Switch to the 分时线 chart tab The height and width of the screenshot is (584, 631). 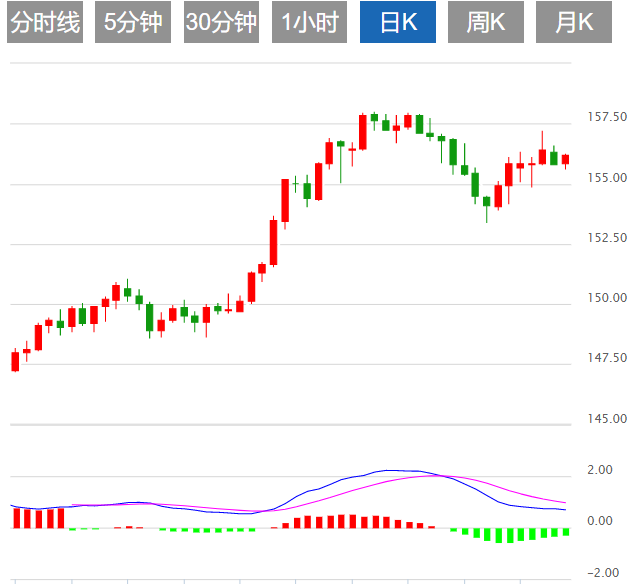[45, 22]
